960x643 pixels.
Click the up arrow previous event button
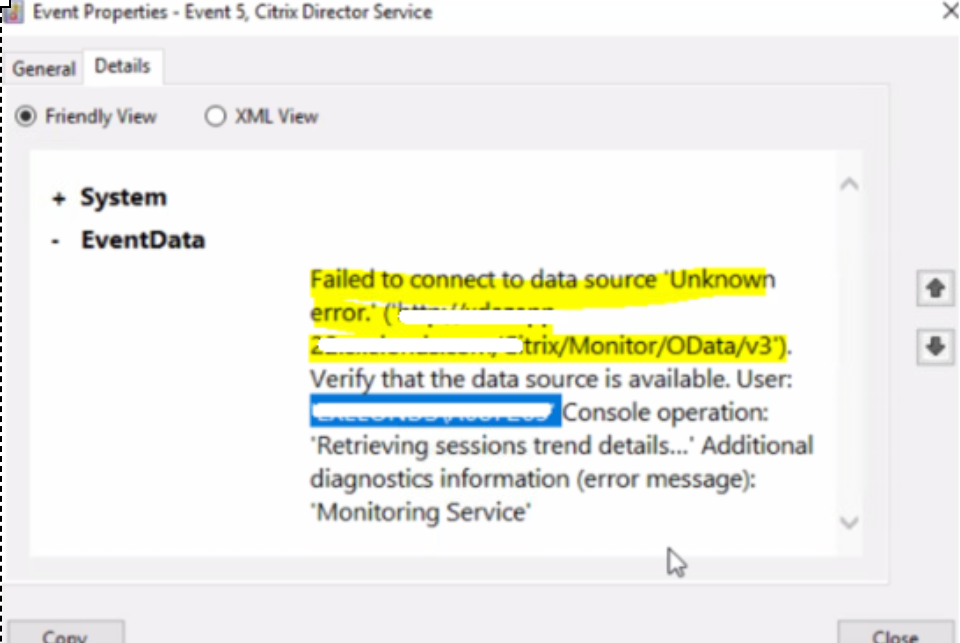(935, 288)
